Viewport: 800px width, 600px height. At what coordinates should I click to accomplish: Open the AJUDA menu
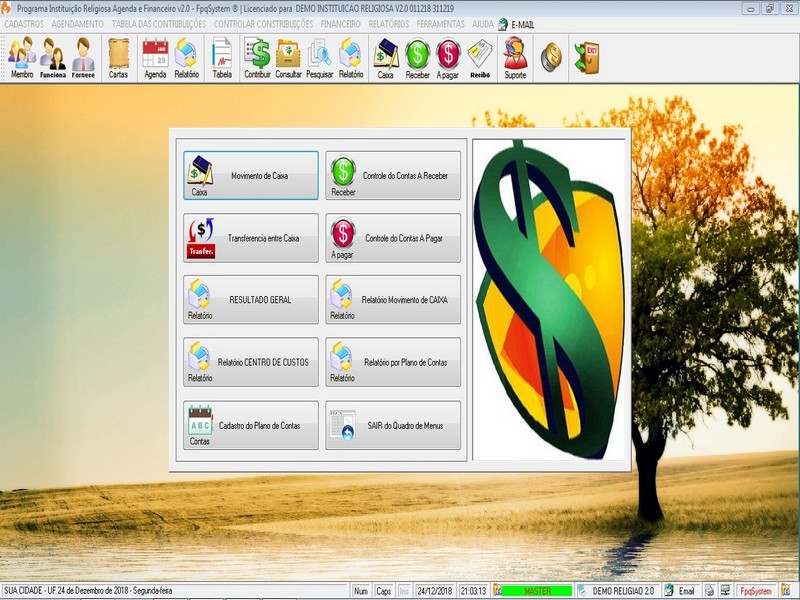click(483, 24)
